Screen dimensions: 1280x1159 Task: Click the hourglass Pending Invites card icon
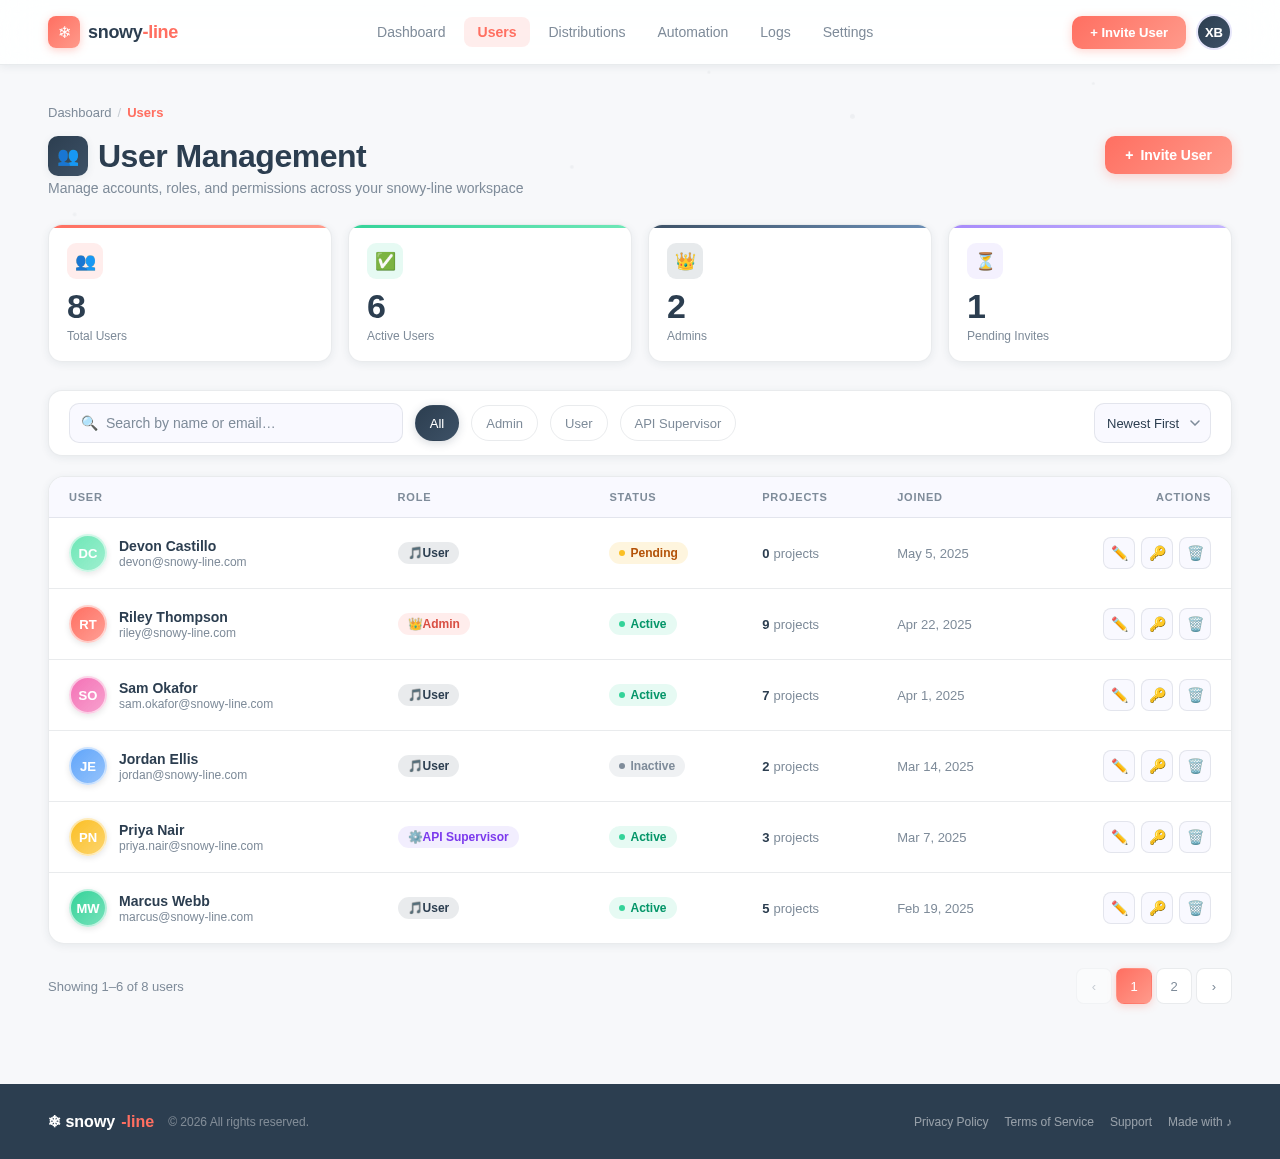pos(985,261)
